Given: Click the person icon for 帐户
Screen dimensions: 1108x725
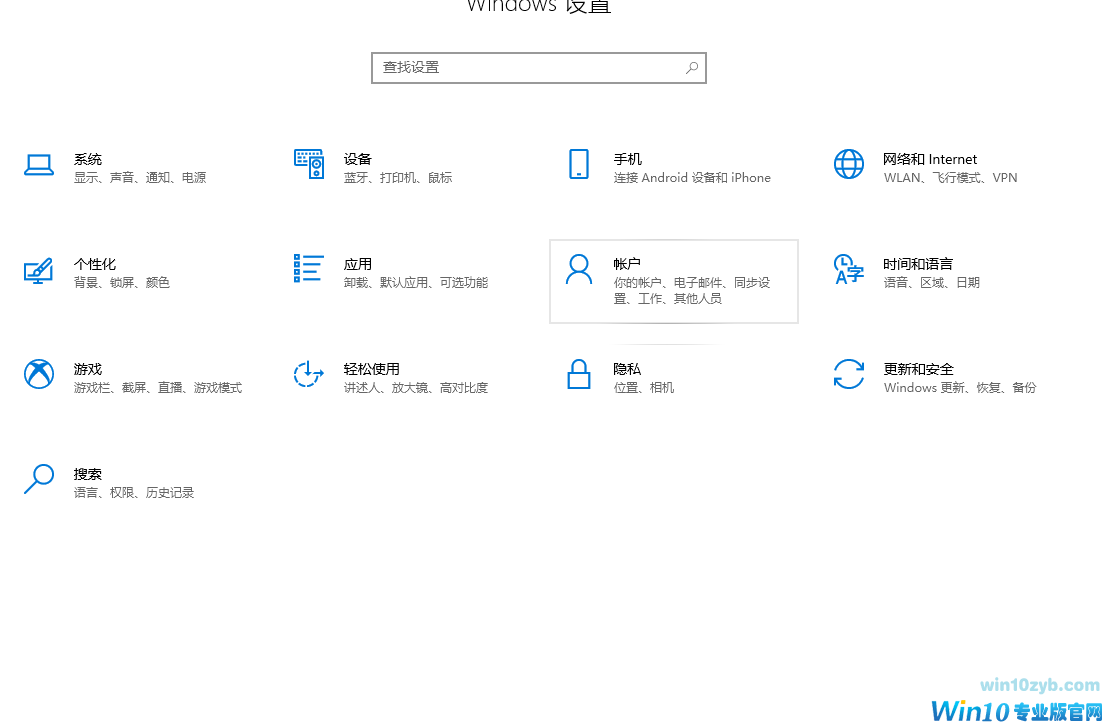Looking at the screenshot, I should (x=578, y=269).
